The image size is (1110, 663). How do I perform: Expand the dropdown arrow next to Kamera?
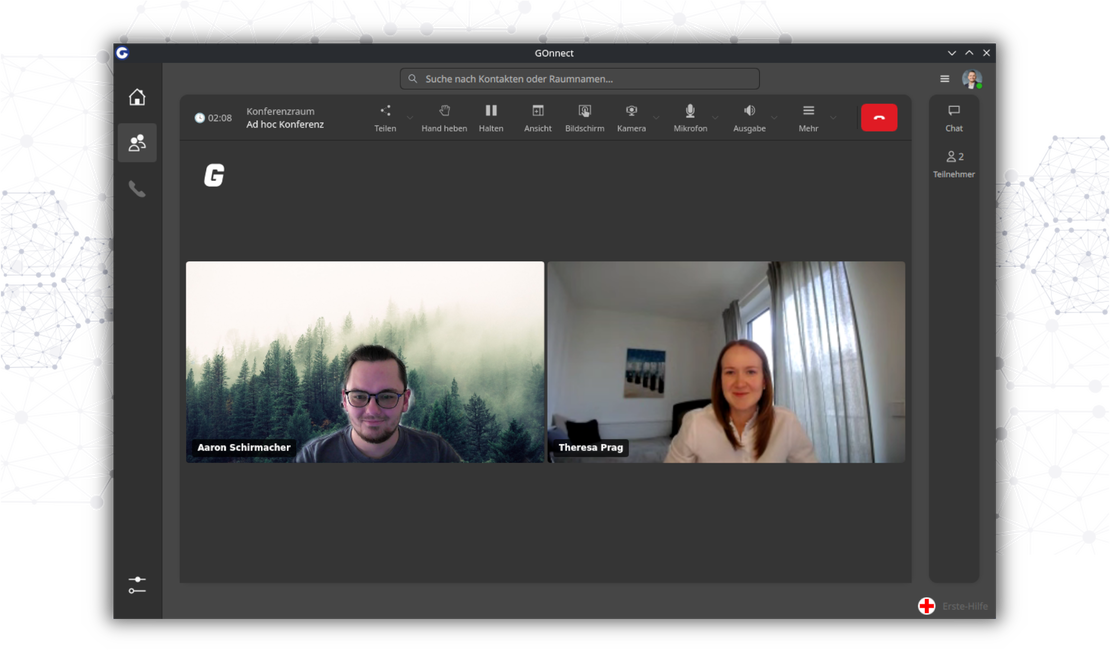(x=656, y=118)
